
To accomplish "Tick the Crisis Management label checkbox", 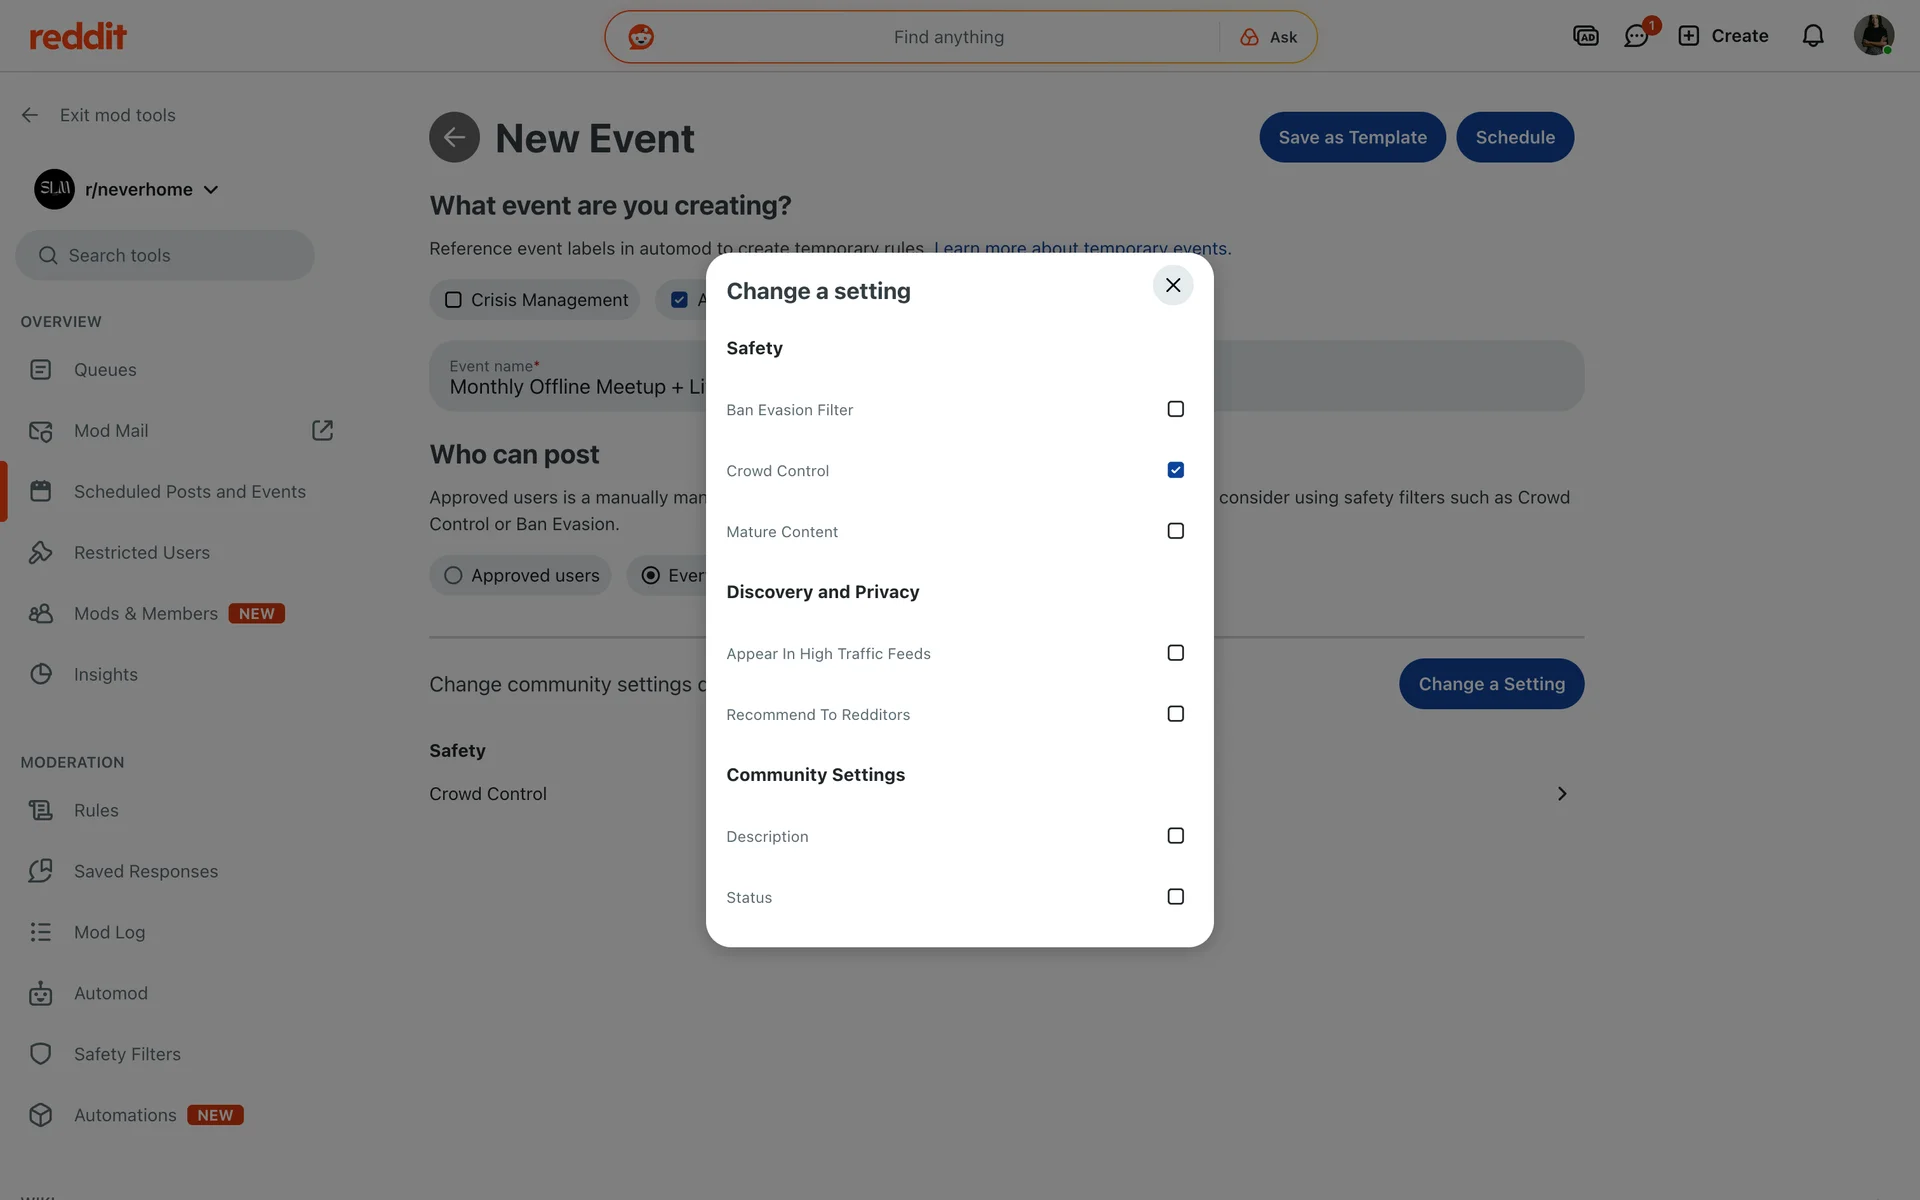I will coord(453,300).
